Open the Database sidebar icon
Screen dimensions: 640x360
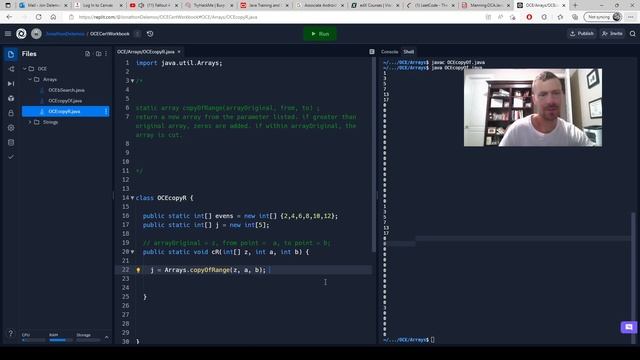(x=11, y=142)
